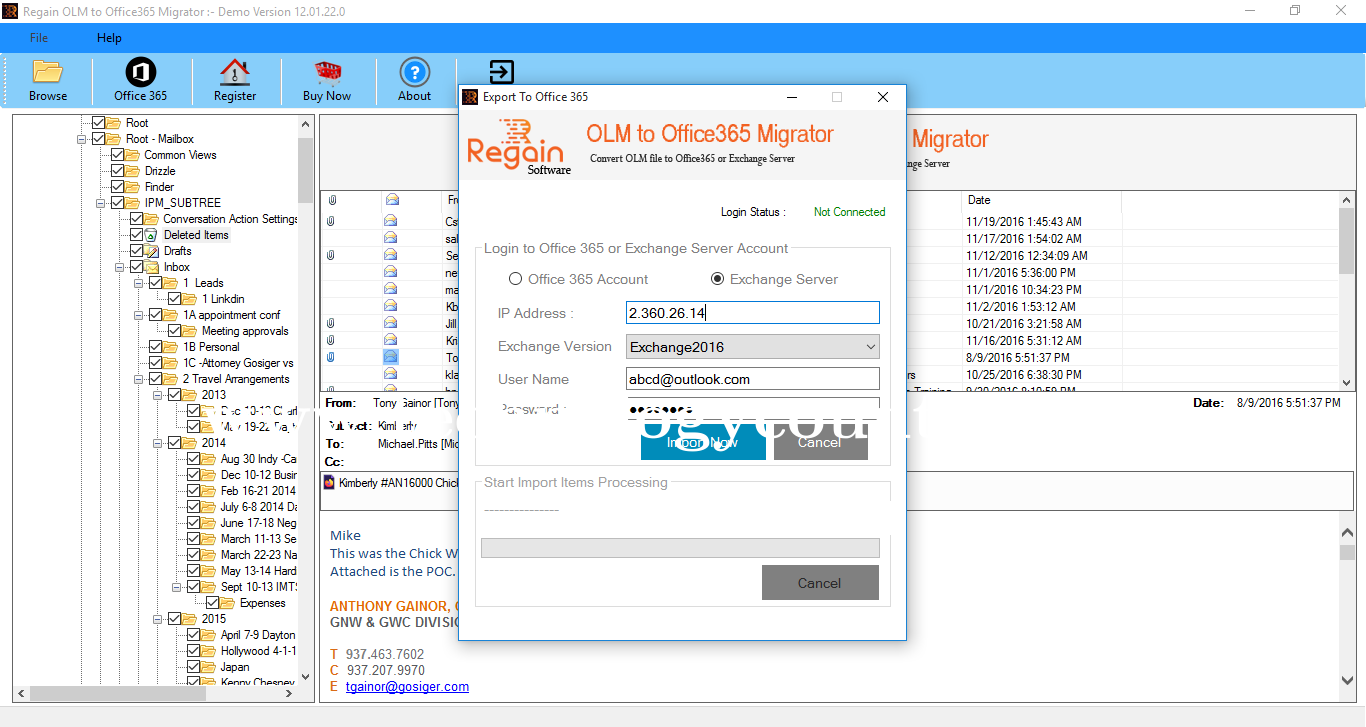The width and height of the screenshot is (1366, 727).
Task: Click the folder tree horizontal scrollbar
Action: [156, 693]
